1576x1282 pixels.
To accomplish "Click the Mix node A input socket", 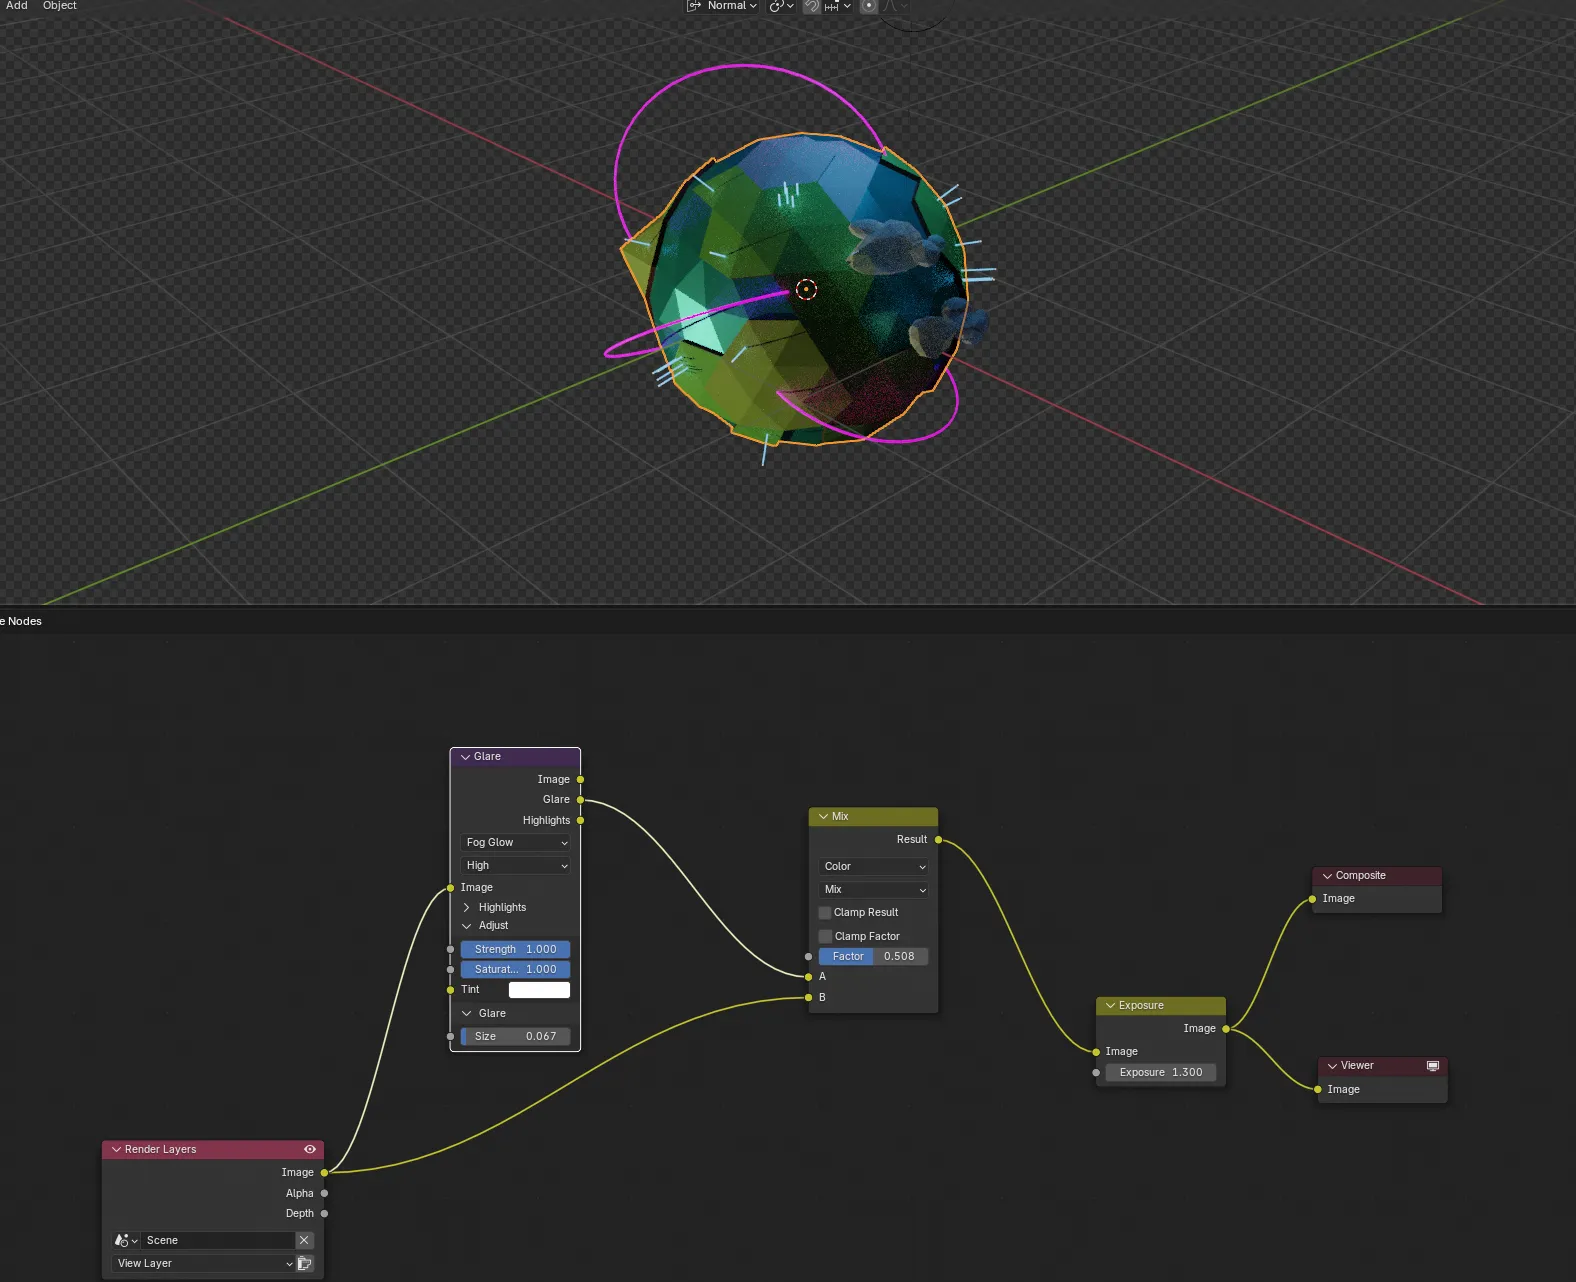I will (x=809, y=976).
